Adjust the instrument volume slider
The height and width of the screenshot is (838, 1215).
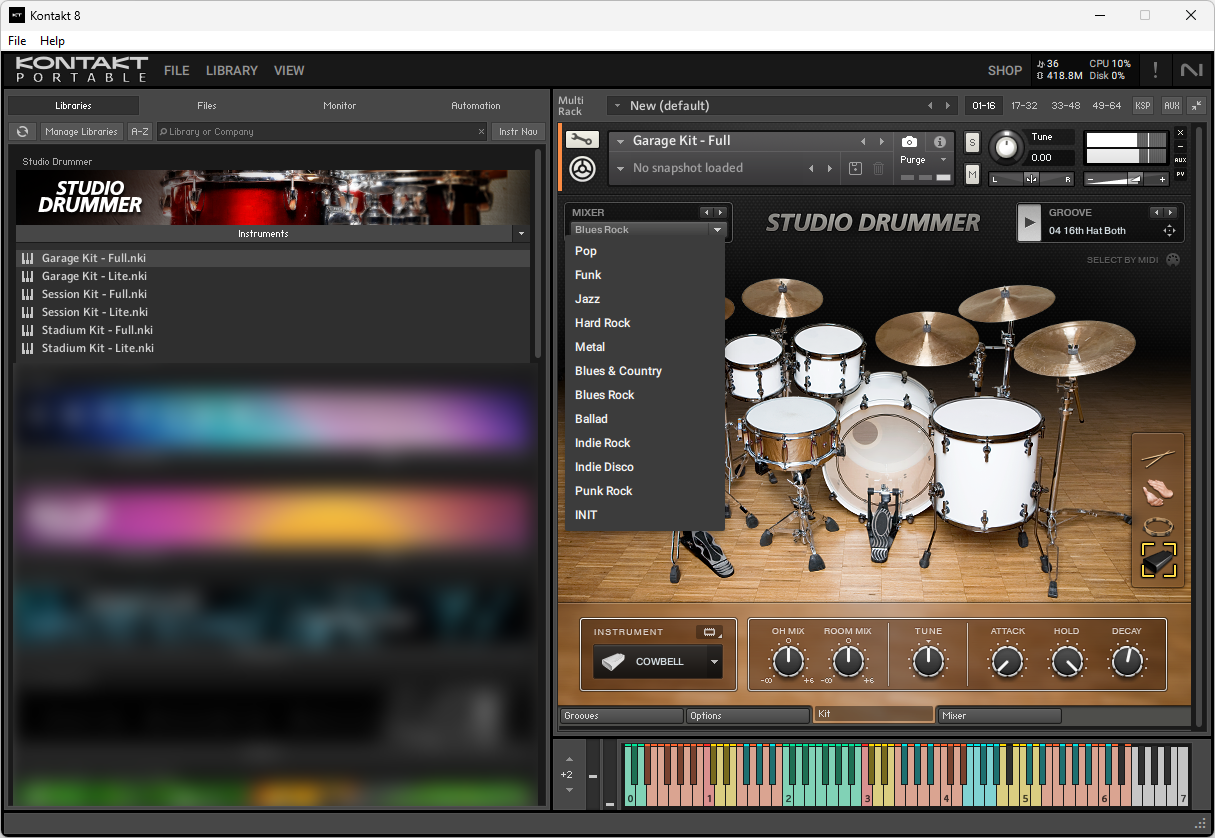tap(1127, 179)
